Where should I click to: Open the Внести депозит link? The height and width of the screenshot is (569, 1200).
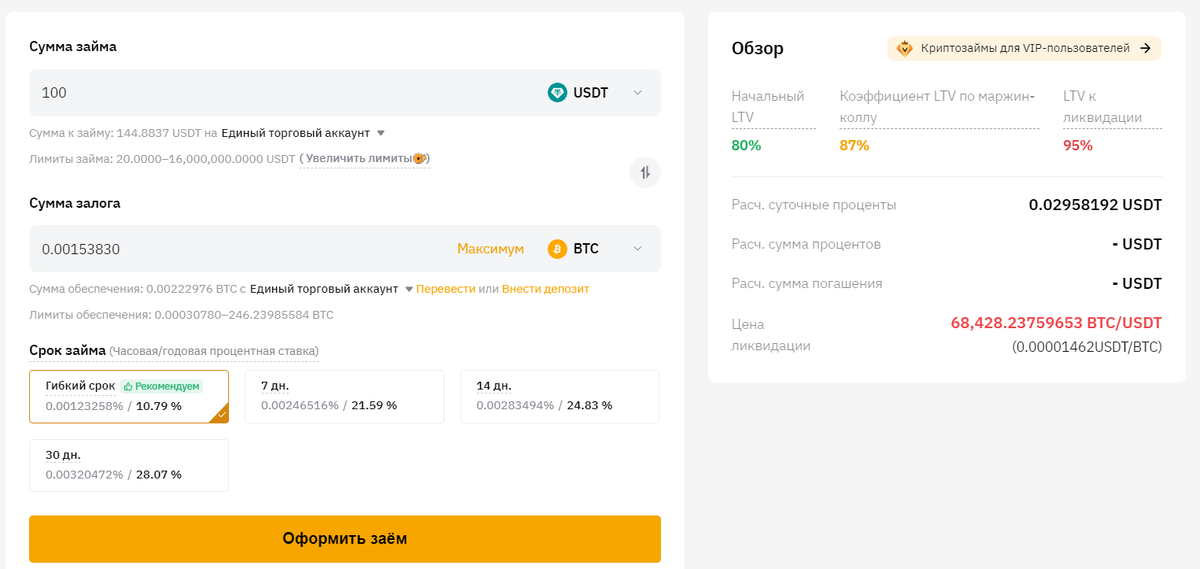coord(545,289)
